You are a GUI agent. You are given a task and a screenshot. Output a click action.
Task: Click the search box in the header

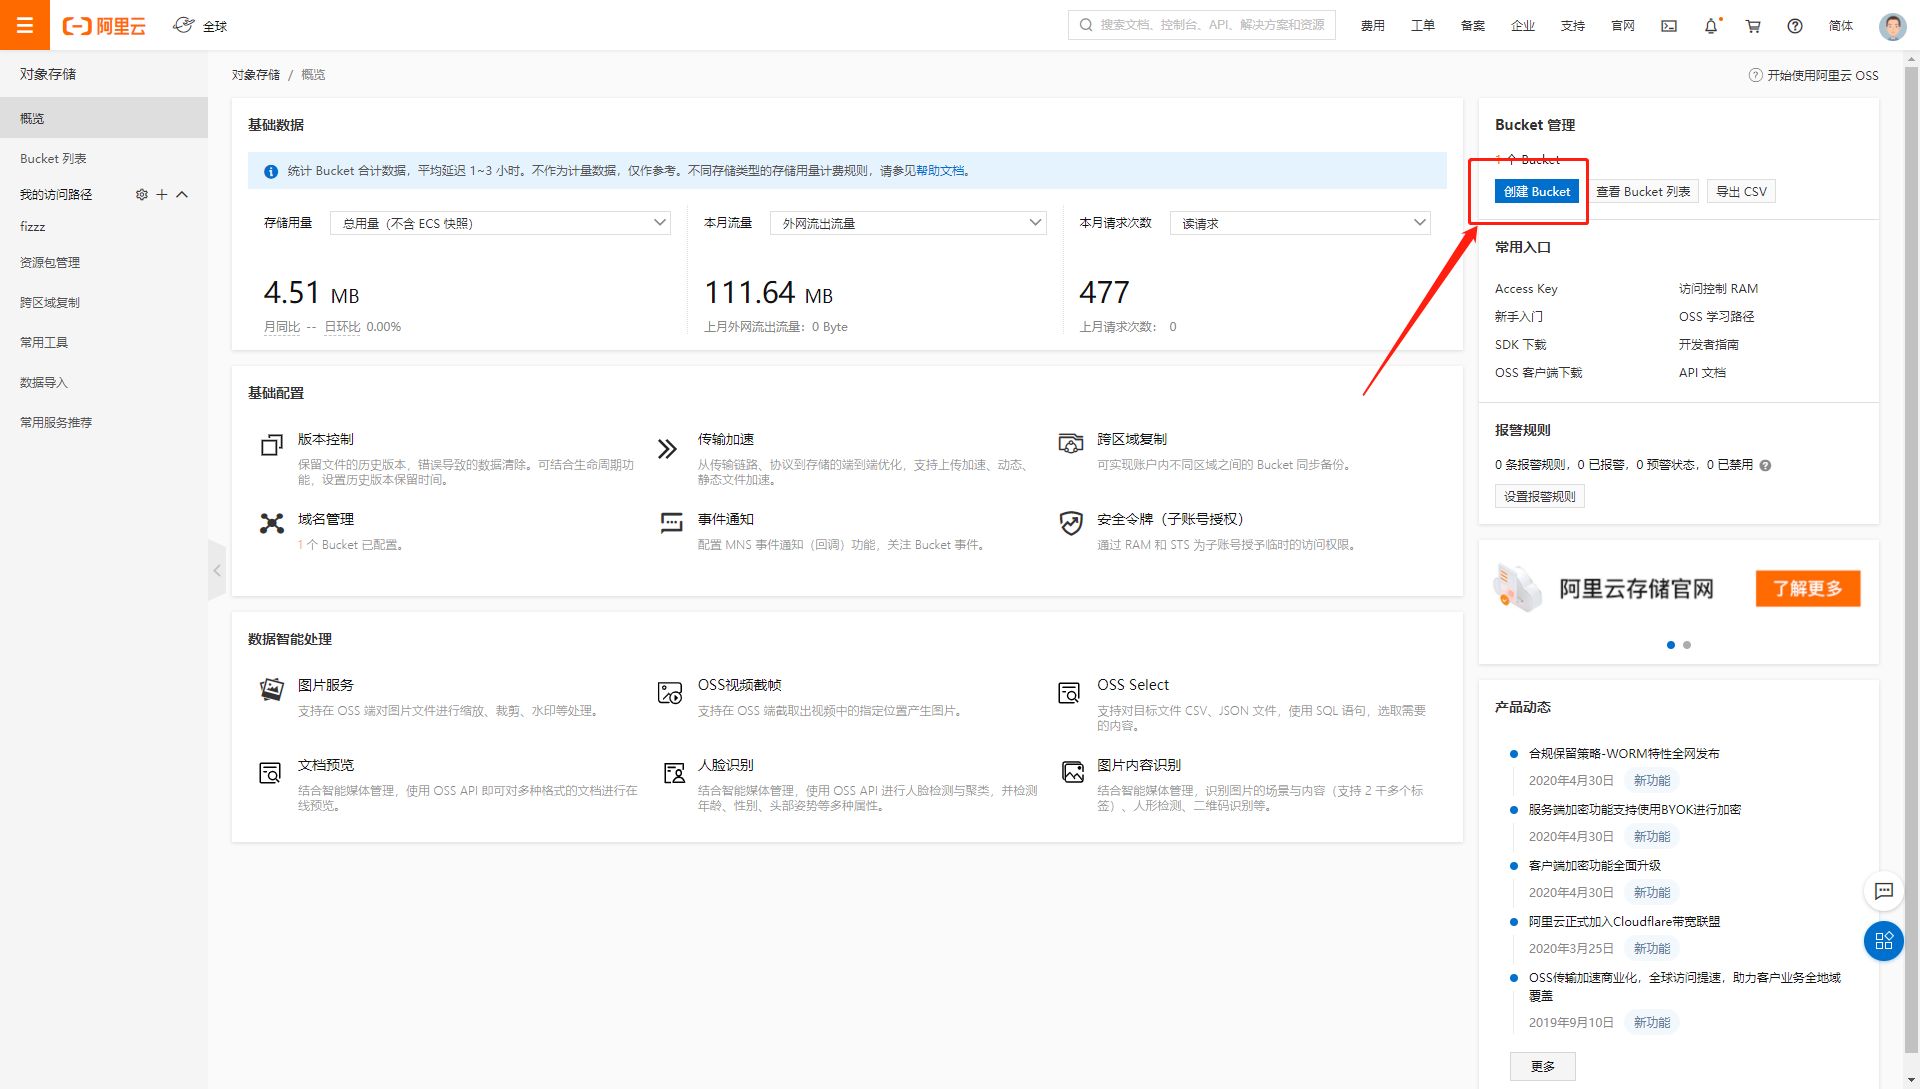point(1202,25)
